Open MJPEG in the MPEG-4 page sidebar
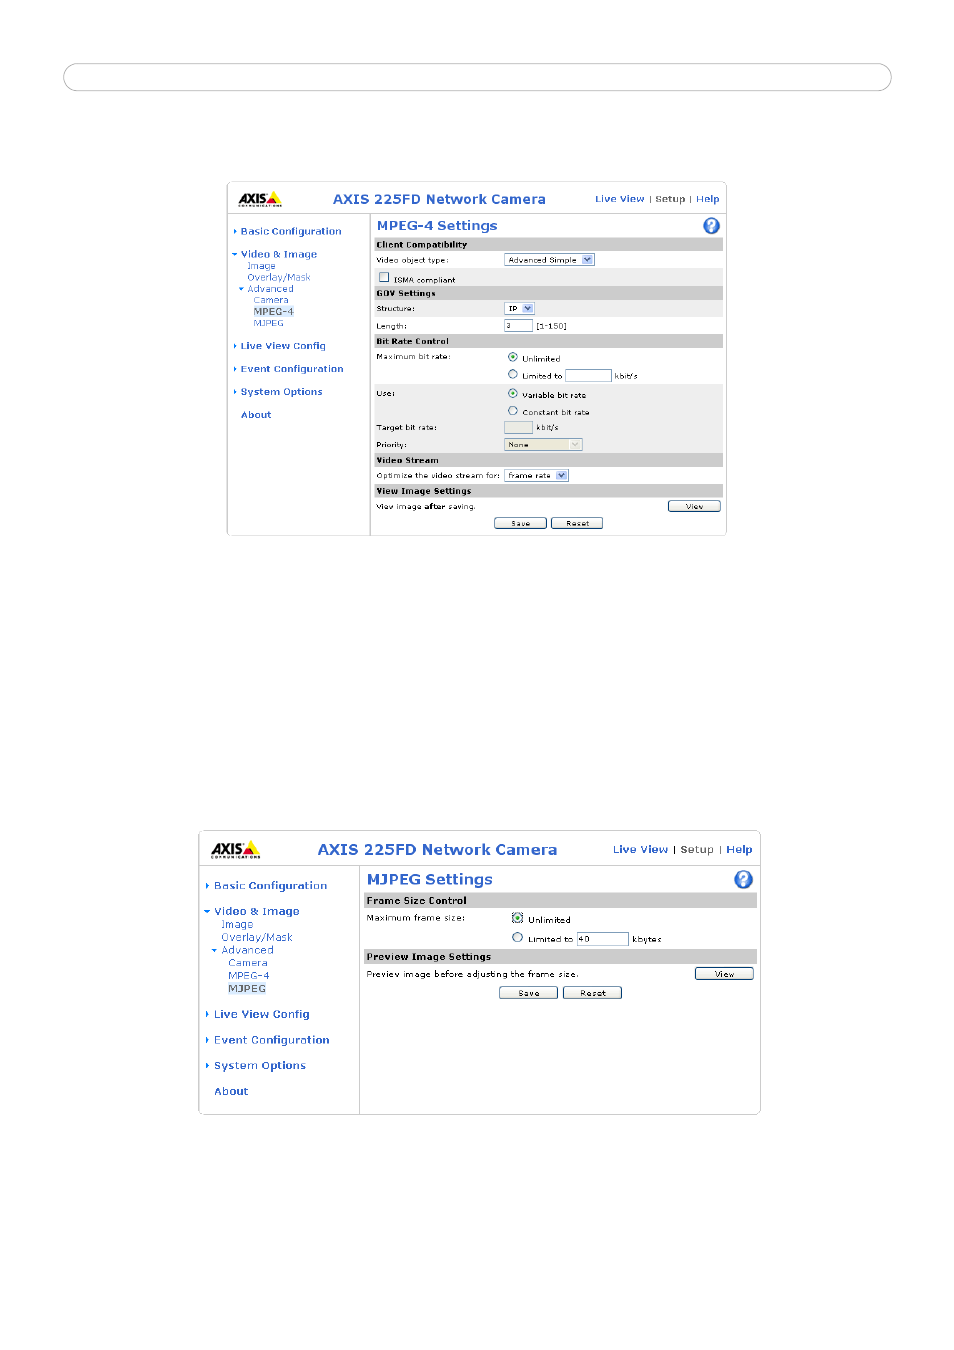 pyautogui.click(x=269, y=323)
